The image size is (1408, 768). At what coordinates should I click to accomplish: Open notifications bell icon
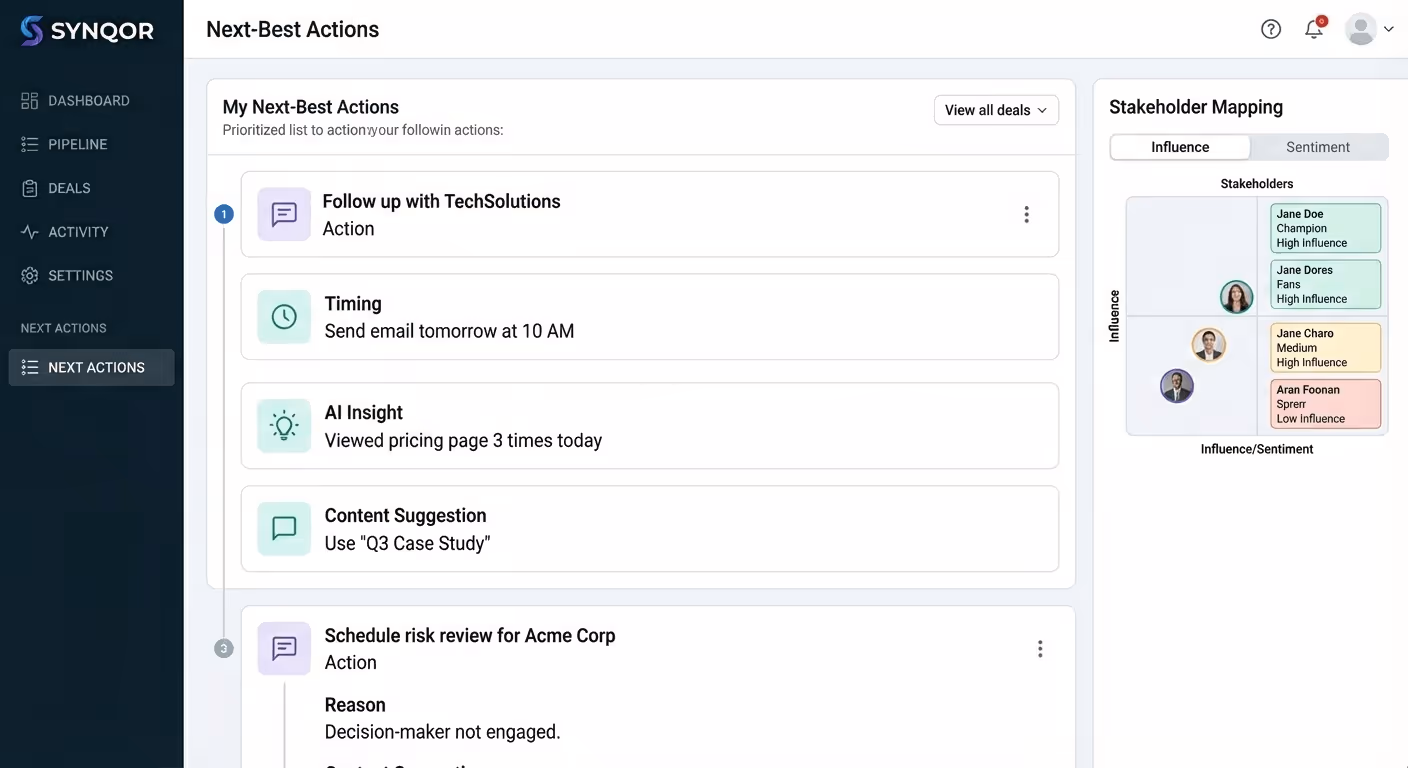[x=1314, y=29]
